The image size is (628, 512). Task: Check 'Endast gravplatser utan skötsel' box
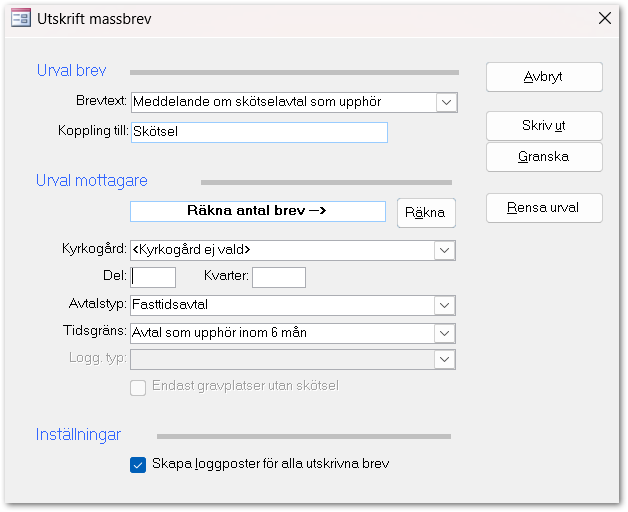[x=138, y=386]
